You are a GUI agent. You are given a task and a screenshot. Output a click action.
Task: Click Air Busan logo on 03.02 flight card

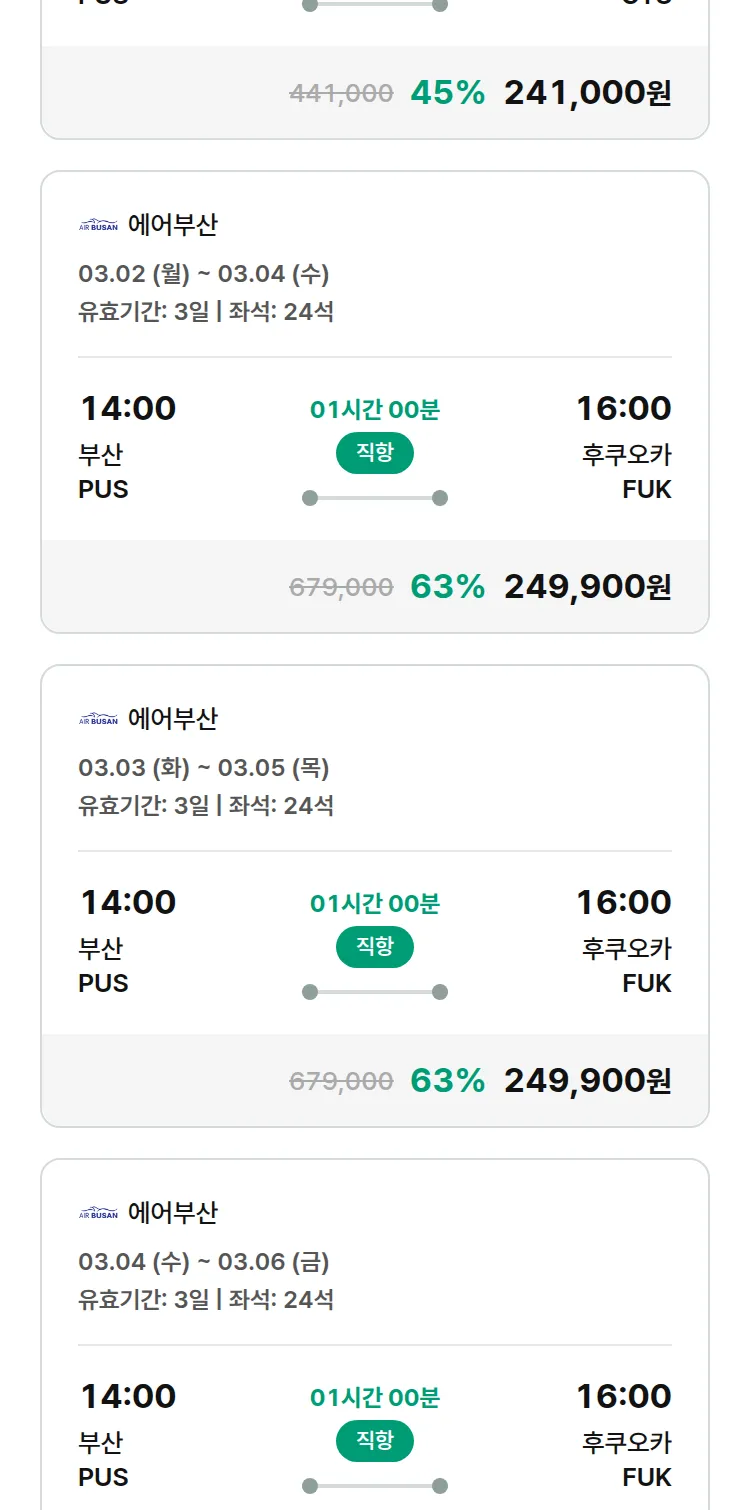[x=98, y=225]
